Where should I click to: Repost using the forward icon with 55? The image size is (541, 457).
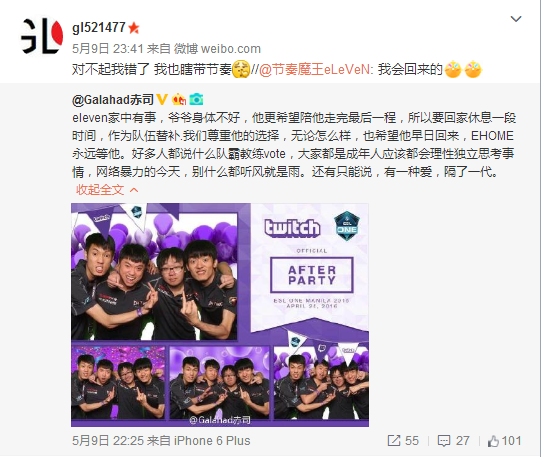point(403,441)
